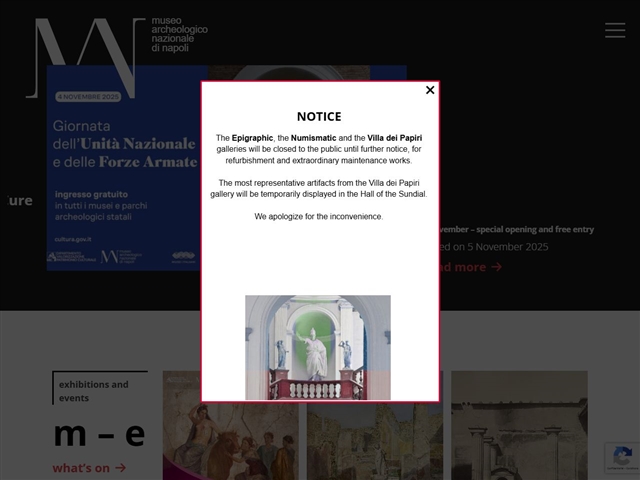Click the reCAPTCHA badge icon
Viewport: 640px width, 480px height.
pyautogui.click(x=621, y=458)
